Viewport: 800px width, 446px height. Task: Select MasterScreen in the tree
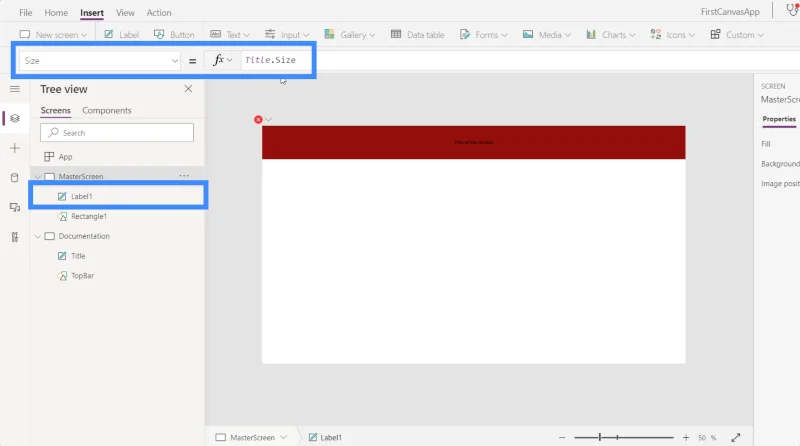pyautogui.click(x=81, y=177)
